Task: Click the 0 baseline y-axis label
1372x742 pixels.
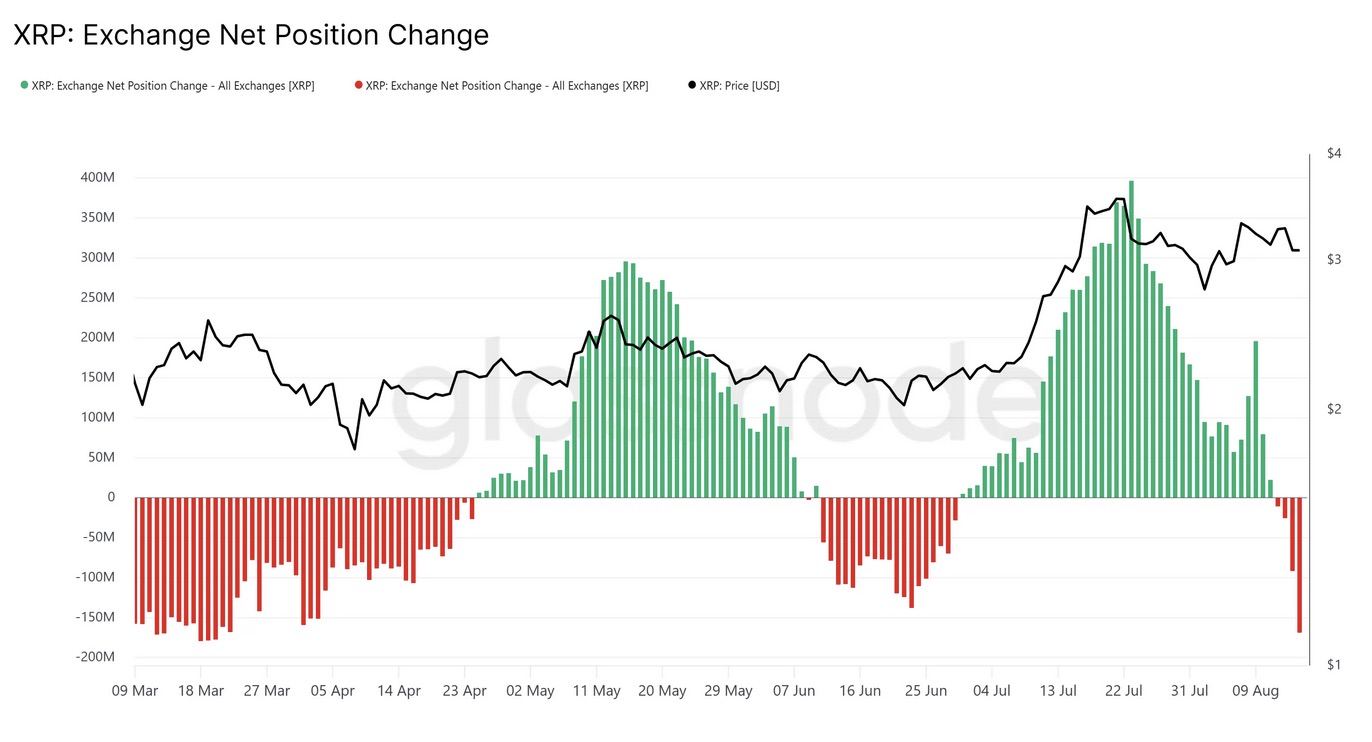Action: pyautogui.click(x=111, y=497)
